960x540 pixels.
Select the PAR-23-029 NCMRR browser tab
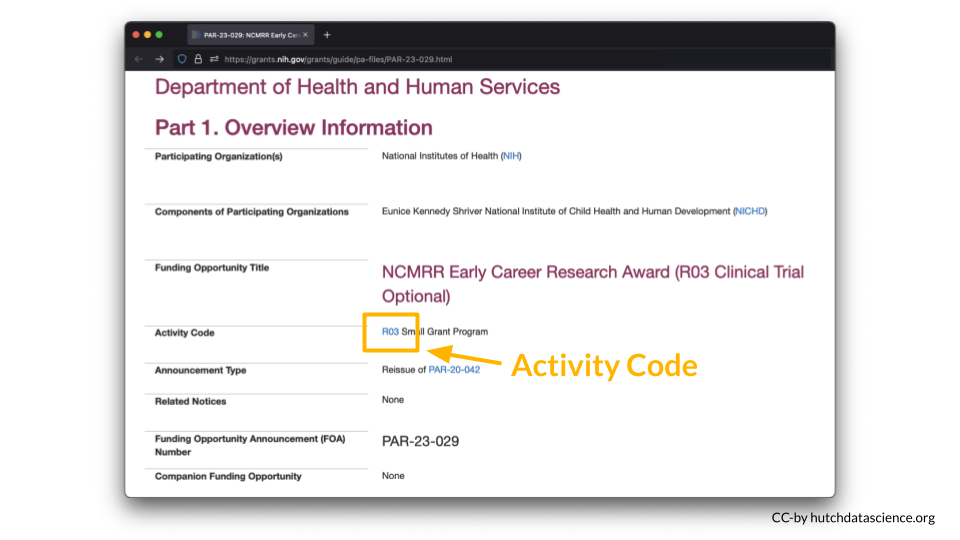tap(250, 35)
